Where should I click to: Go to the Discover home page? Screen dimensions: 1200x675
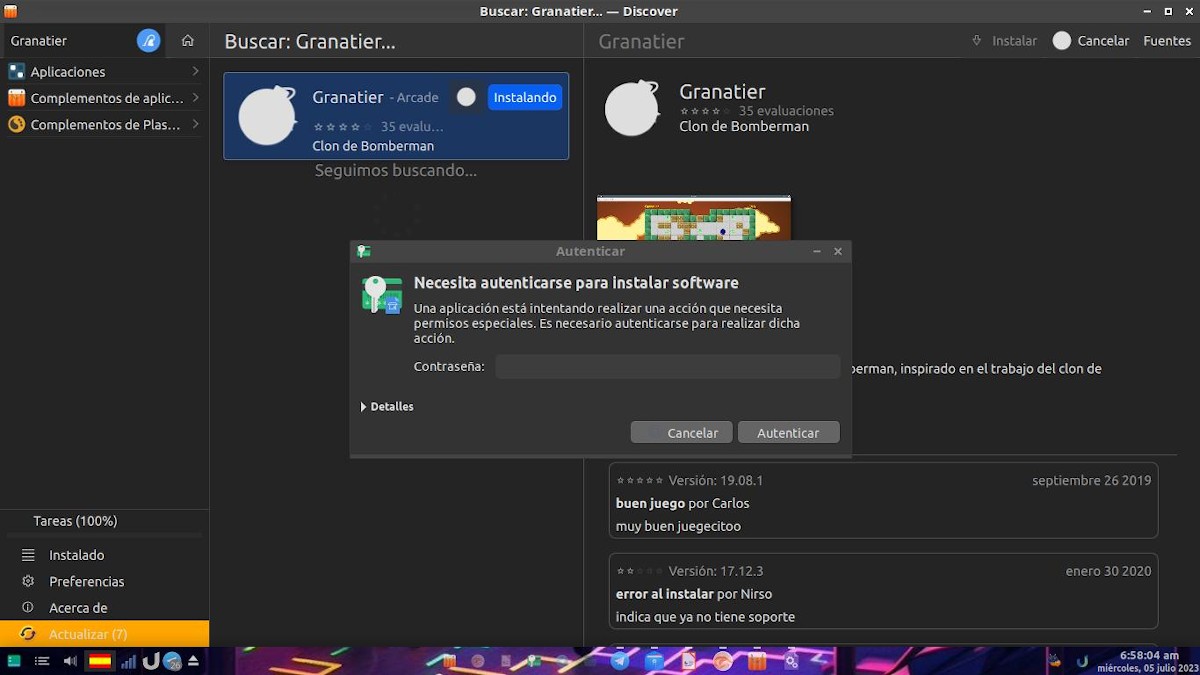coord(187,41)
